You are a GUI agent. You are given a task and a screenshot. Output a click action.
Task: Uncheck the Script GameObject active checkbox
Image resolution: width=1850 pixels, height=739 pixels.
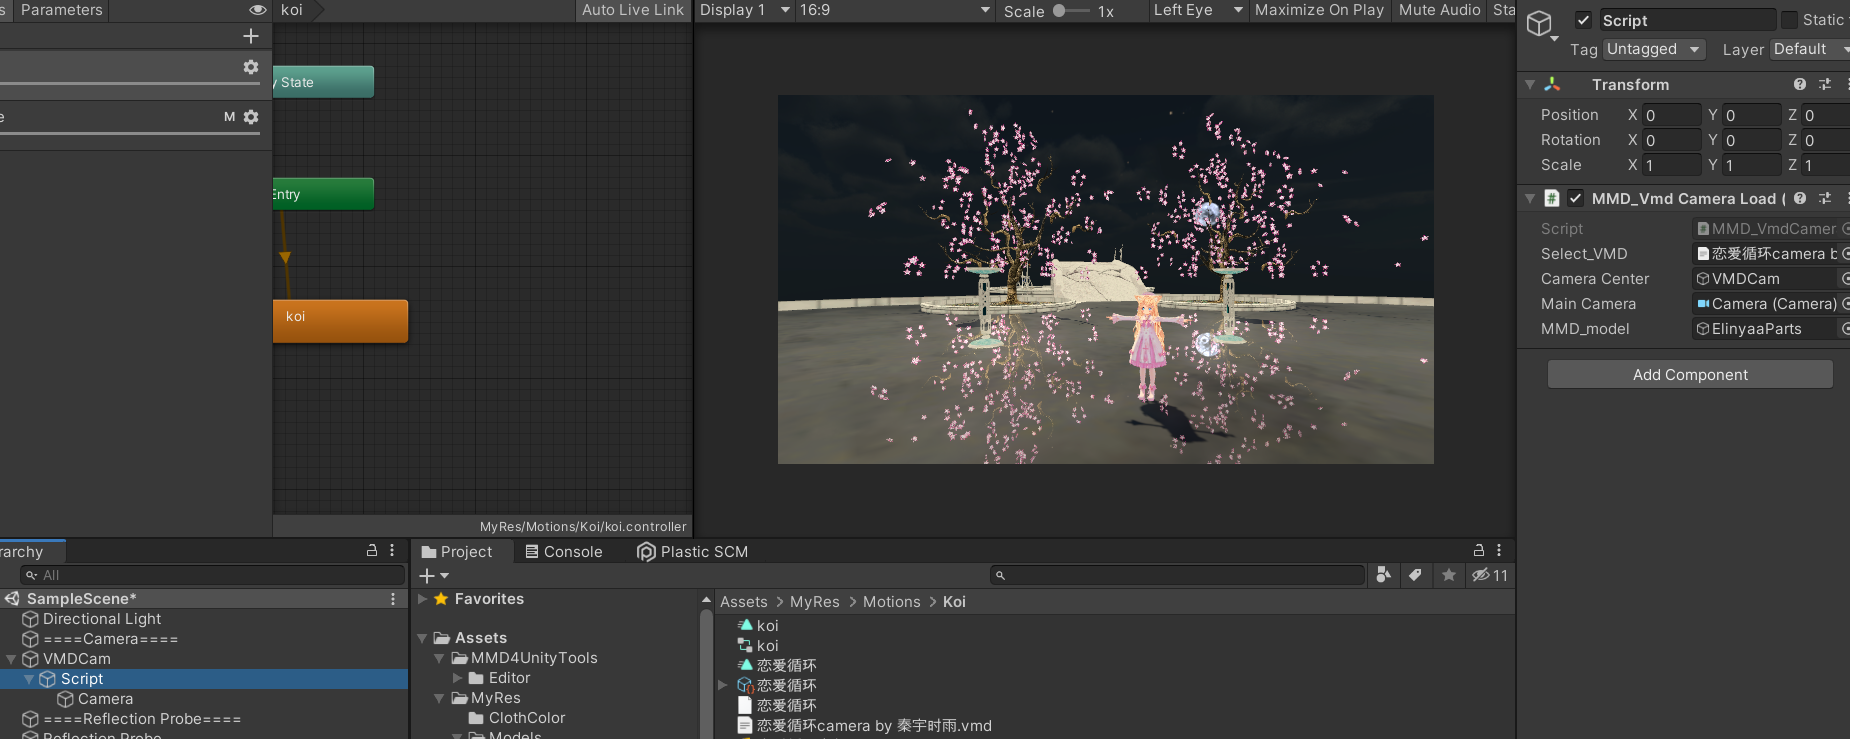1584,20
